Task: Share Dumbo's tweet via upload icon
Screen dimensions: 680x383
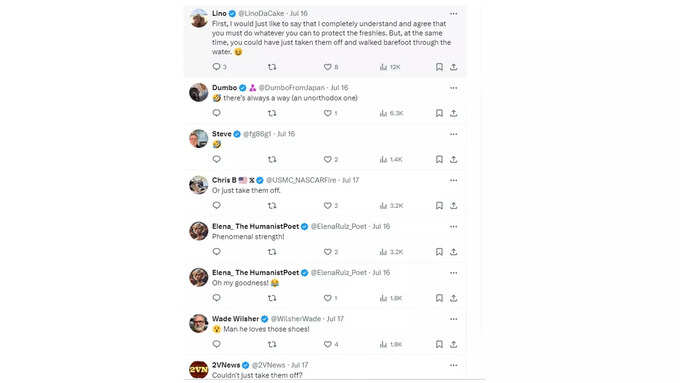Action: [x=453, y=113]
